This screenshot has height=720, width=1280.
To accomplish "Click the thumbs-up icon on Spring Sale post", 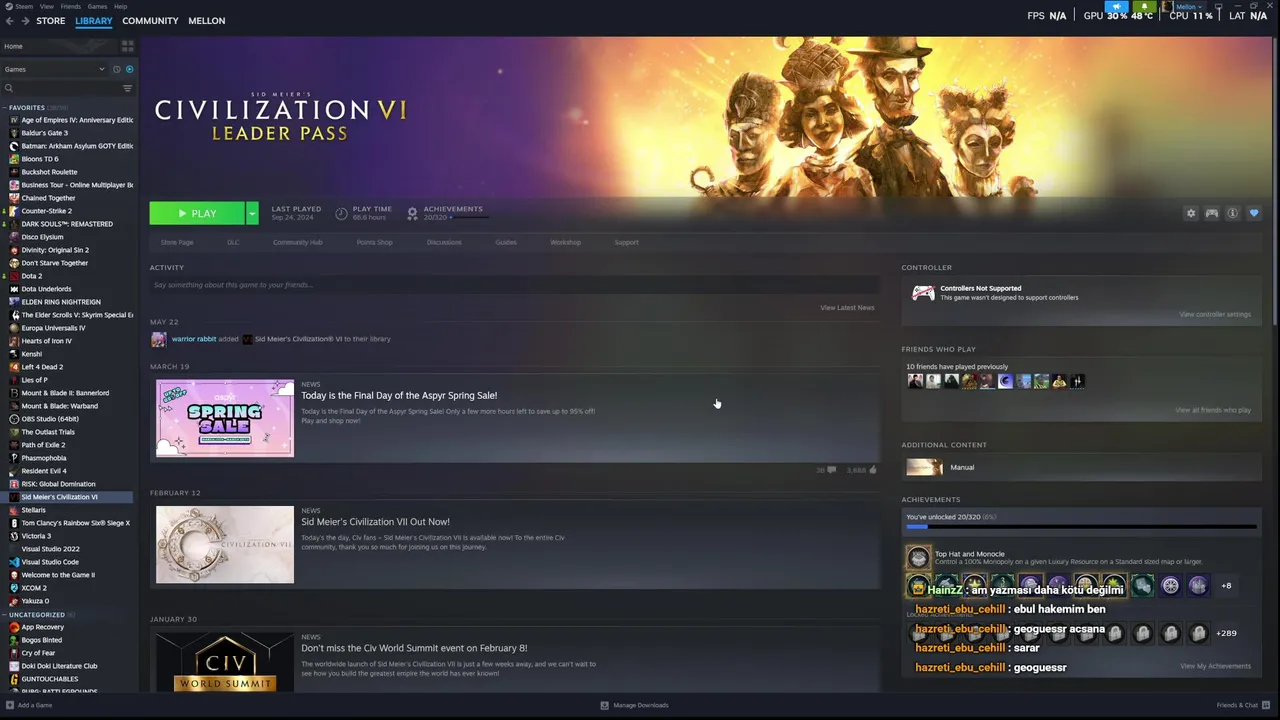I will click(873, 470).
